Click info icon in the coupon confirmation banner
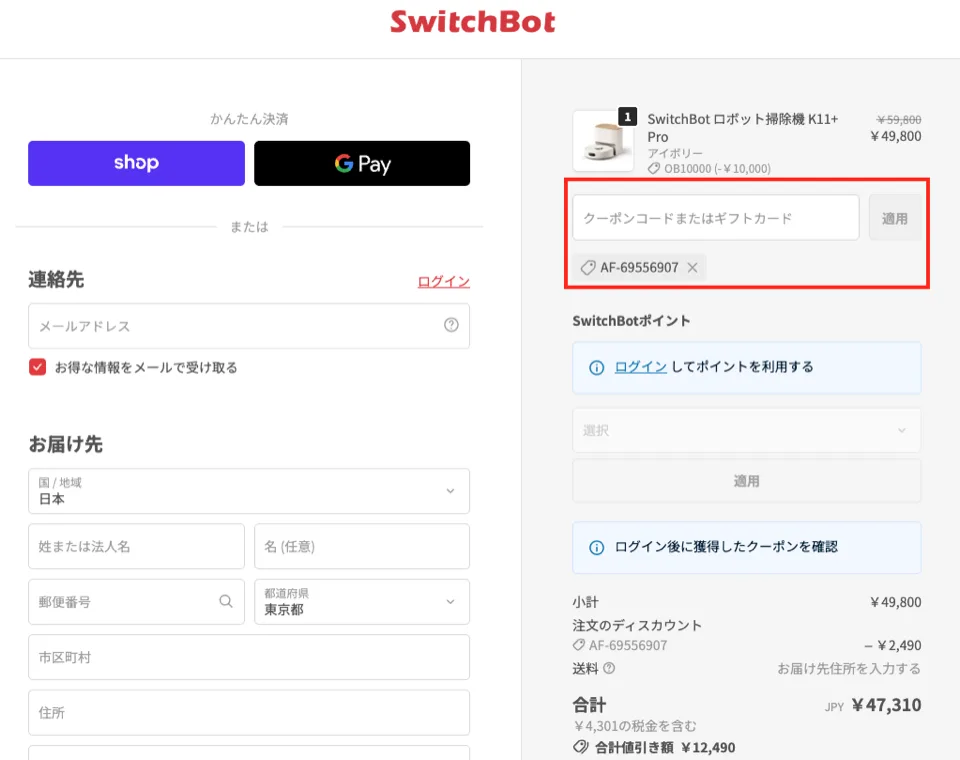 click(x=596, y=547)
